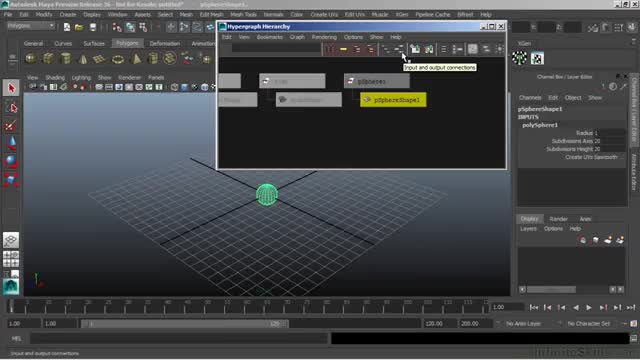The image size is (640, 360).
Task: Toggle the four-view layout icon
Action: (11, 259)
